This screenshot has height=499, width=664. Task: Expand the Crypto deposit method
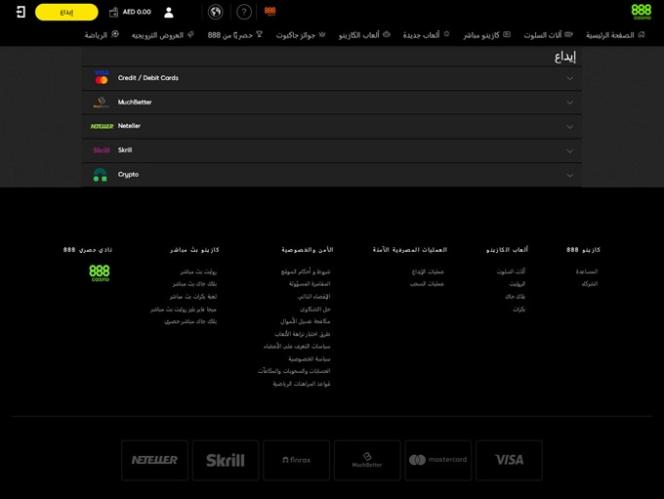click(331, 174)
